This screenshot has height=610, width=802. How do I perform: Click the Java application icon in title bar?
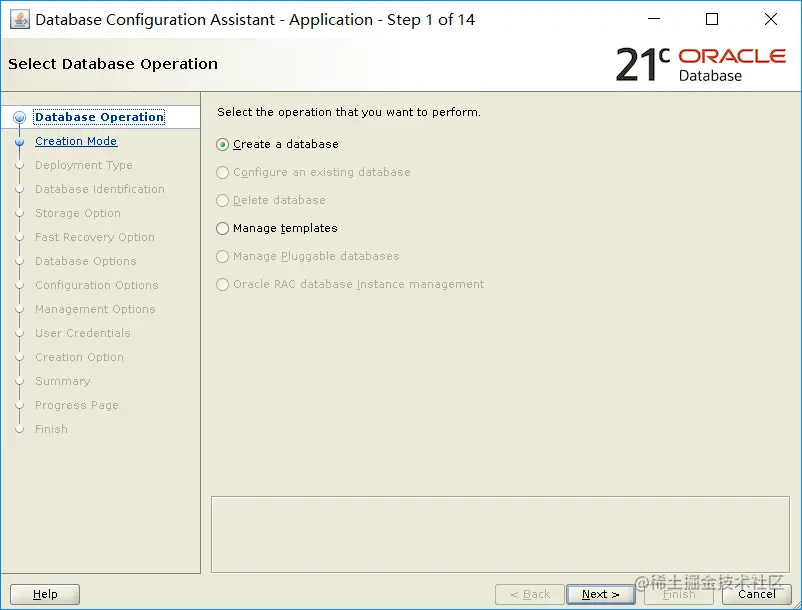coord(19,20)
